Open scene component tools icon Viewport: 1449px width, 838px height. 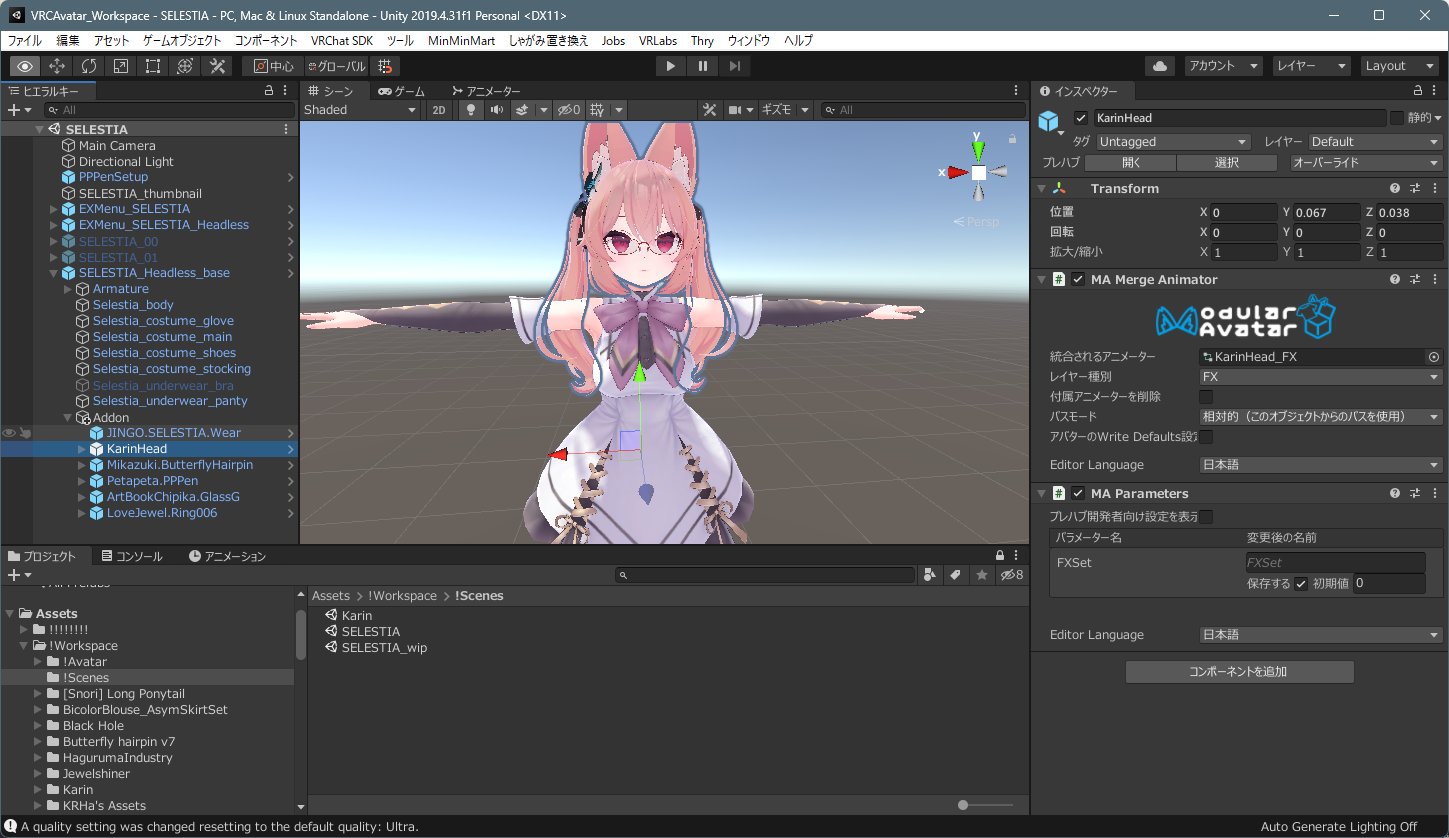pos(709,110)
